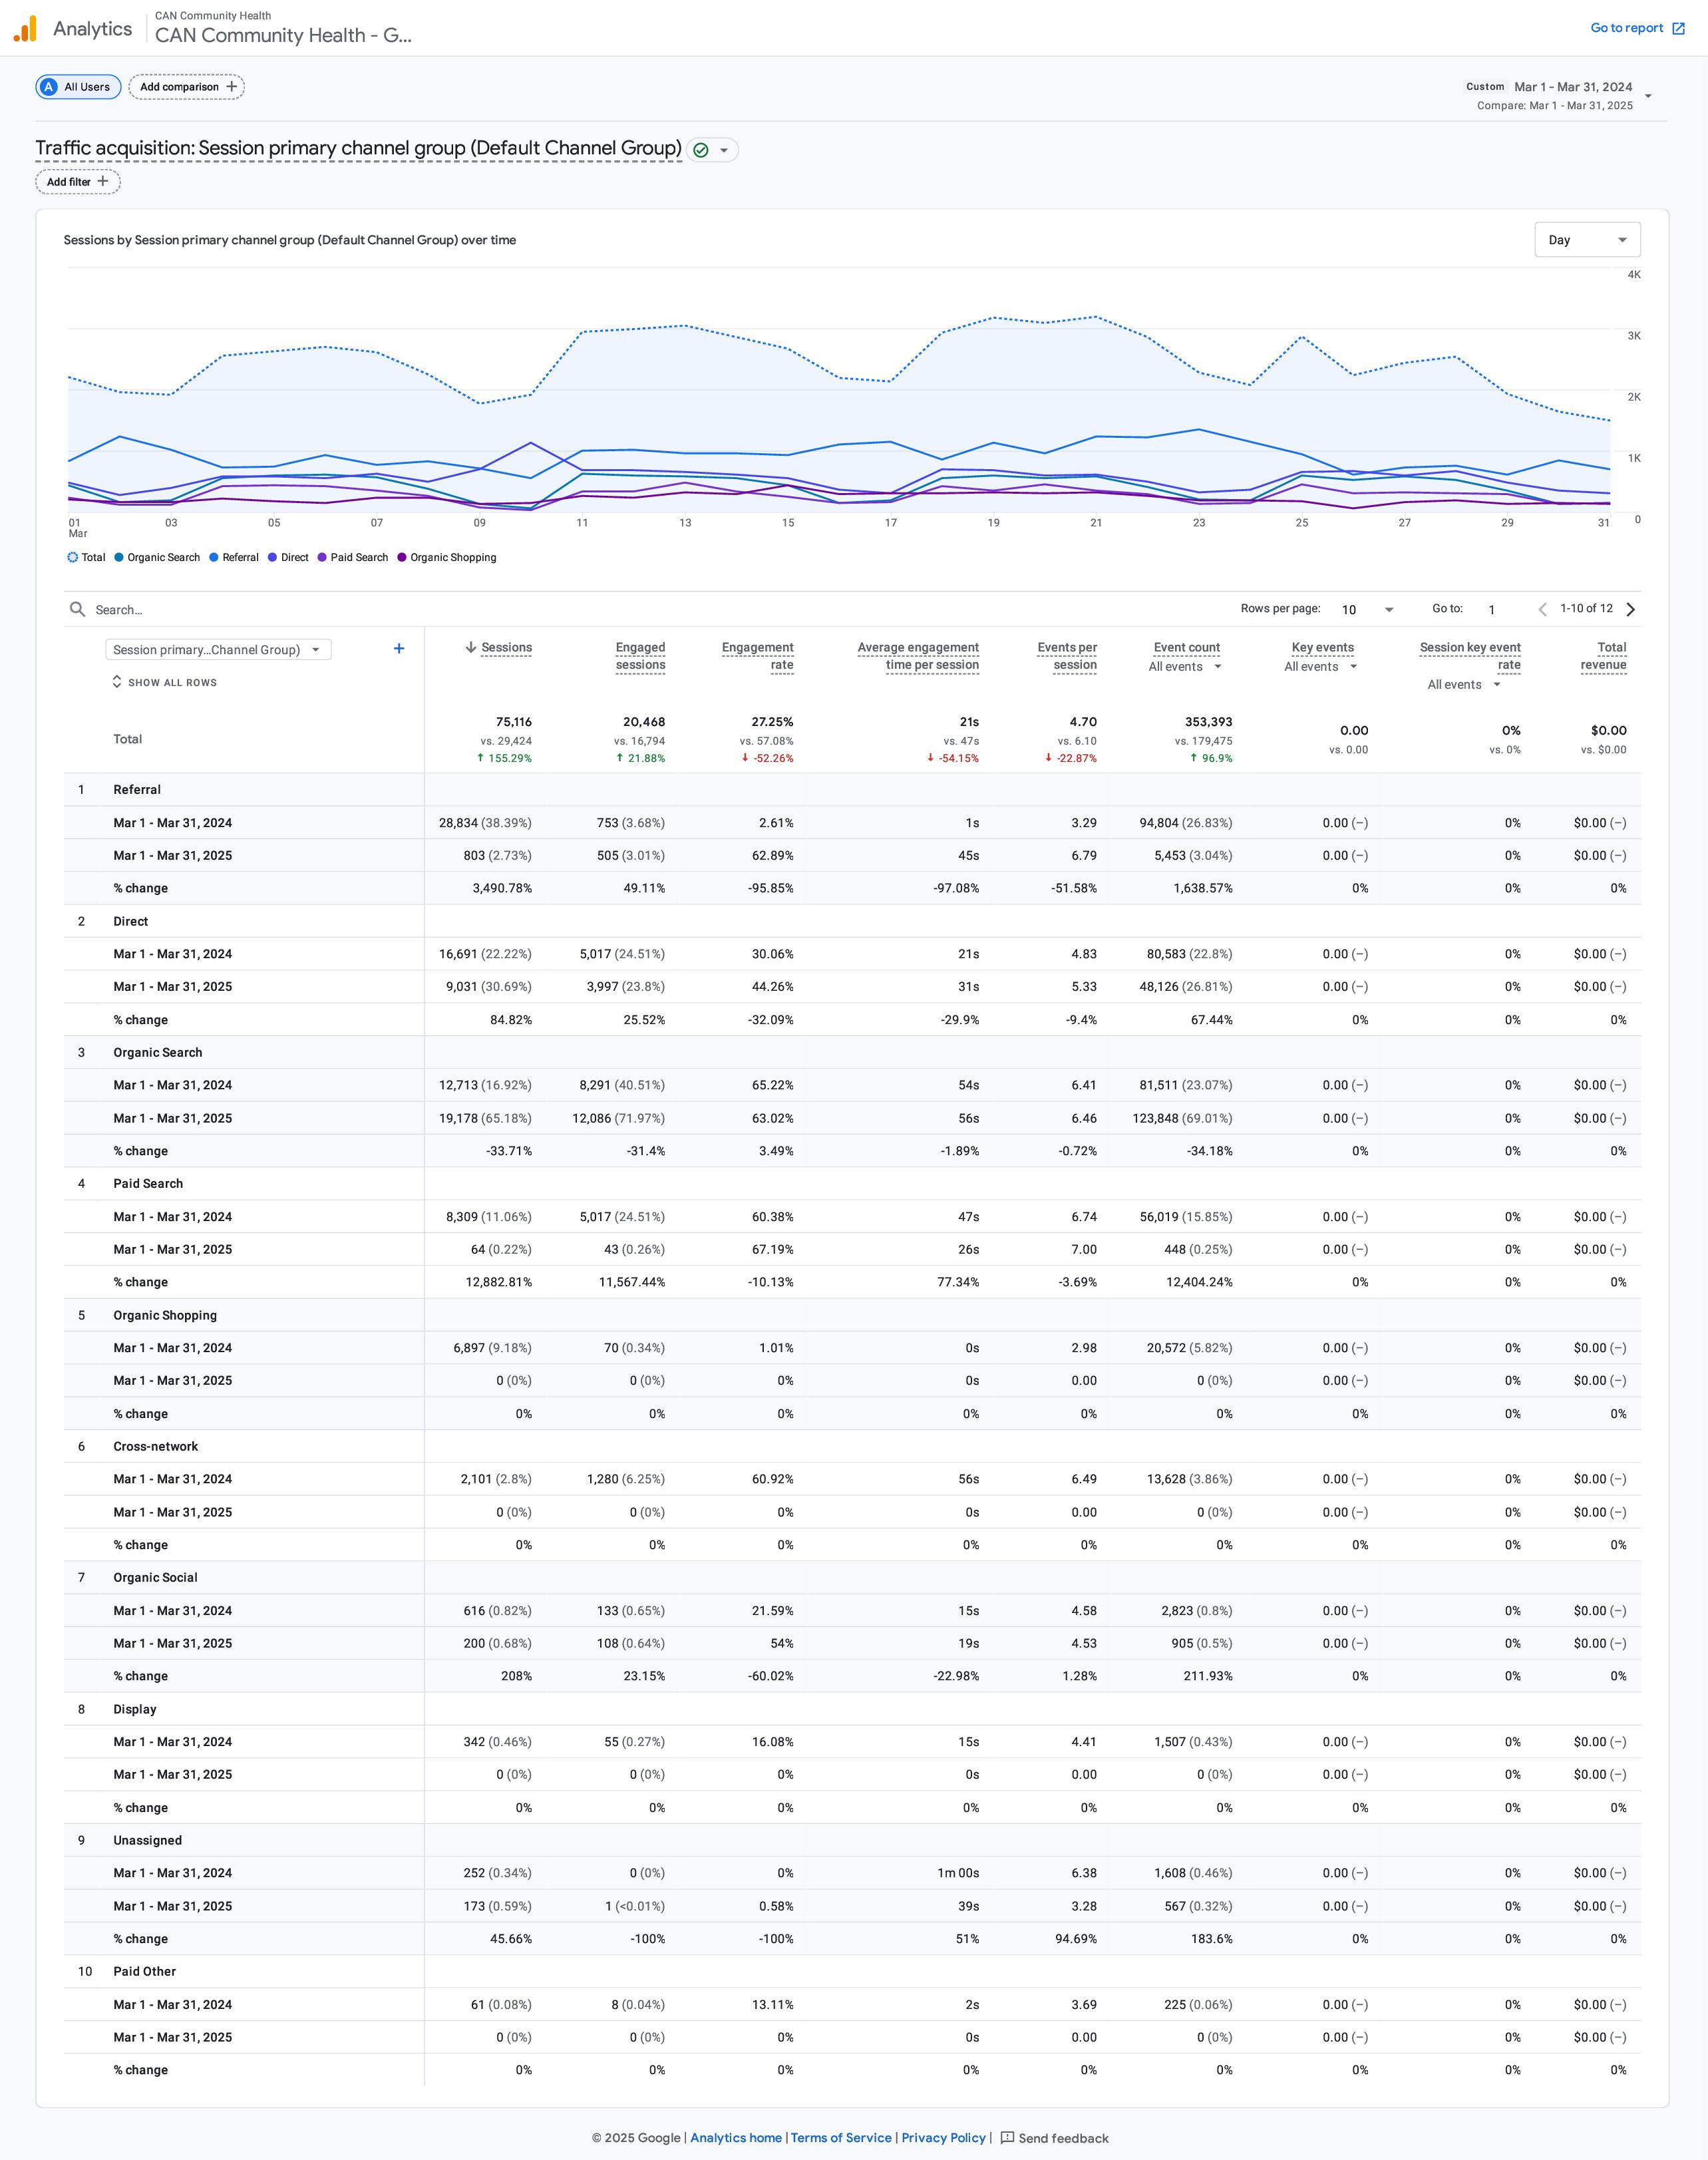Click the Google Analytics logo icon

point(25,29)
